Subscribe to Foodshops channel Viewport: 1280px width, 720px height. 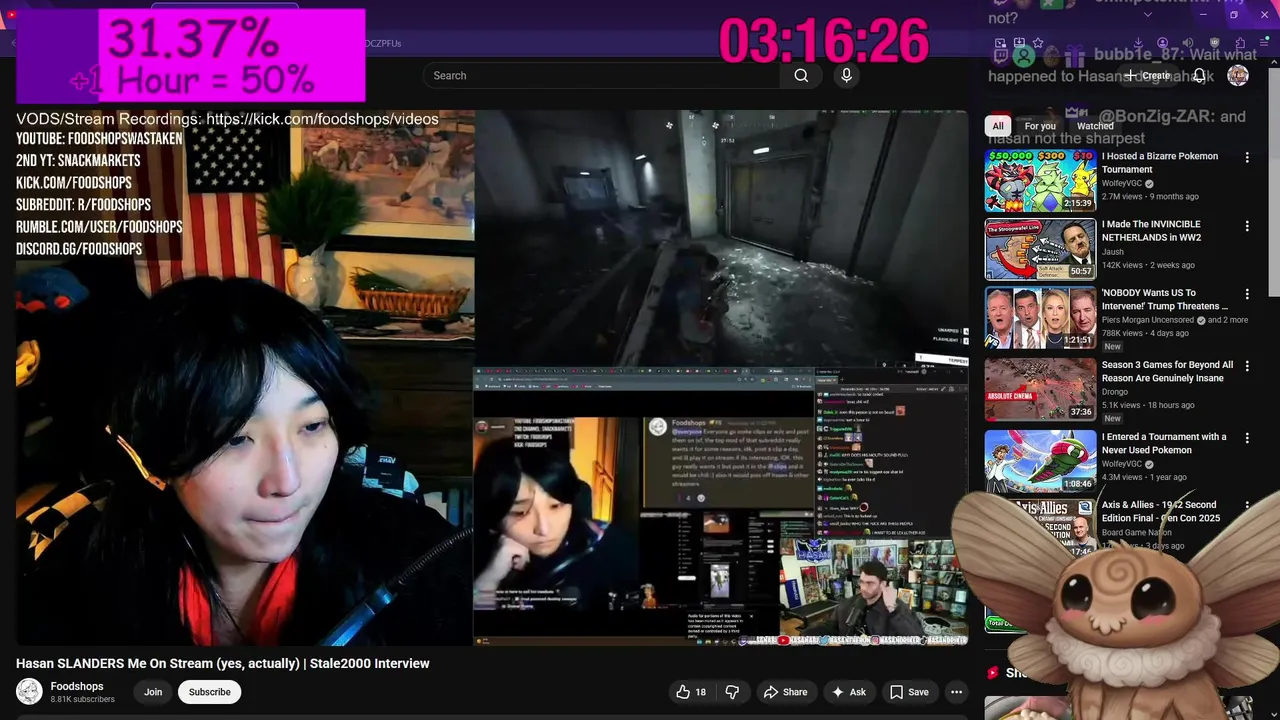(210, 692)
